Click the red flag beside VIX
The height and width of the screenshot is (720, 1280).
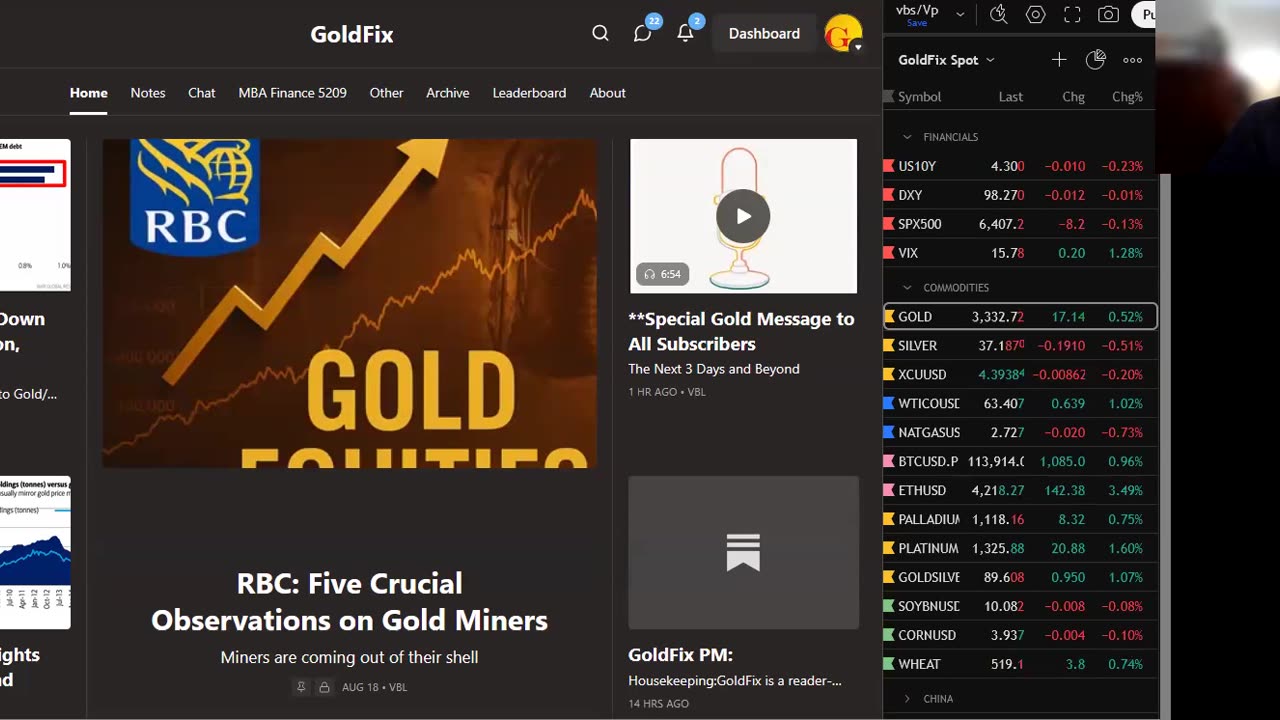888,253
